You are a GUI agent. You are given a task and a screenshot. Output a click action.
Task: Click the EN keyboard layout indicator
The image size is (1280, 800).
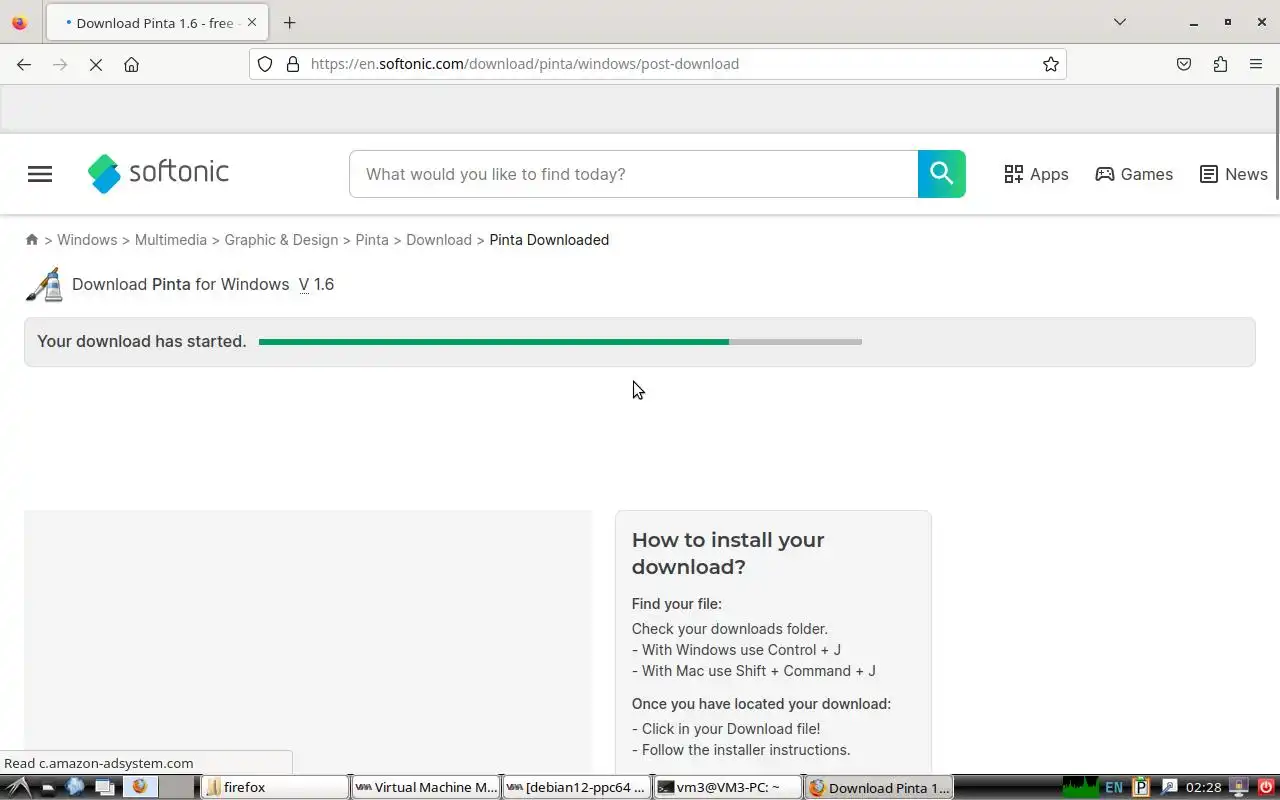1114,788
